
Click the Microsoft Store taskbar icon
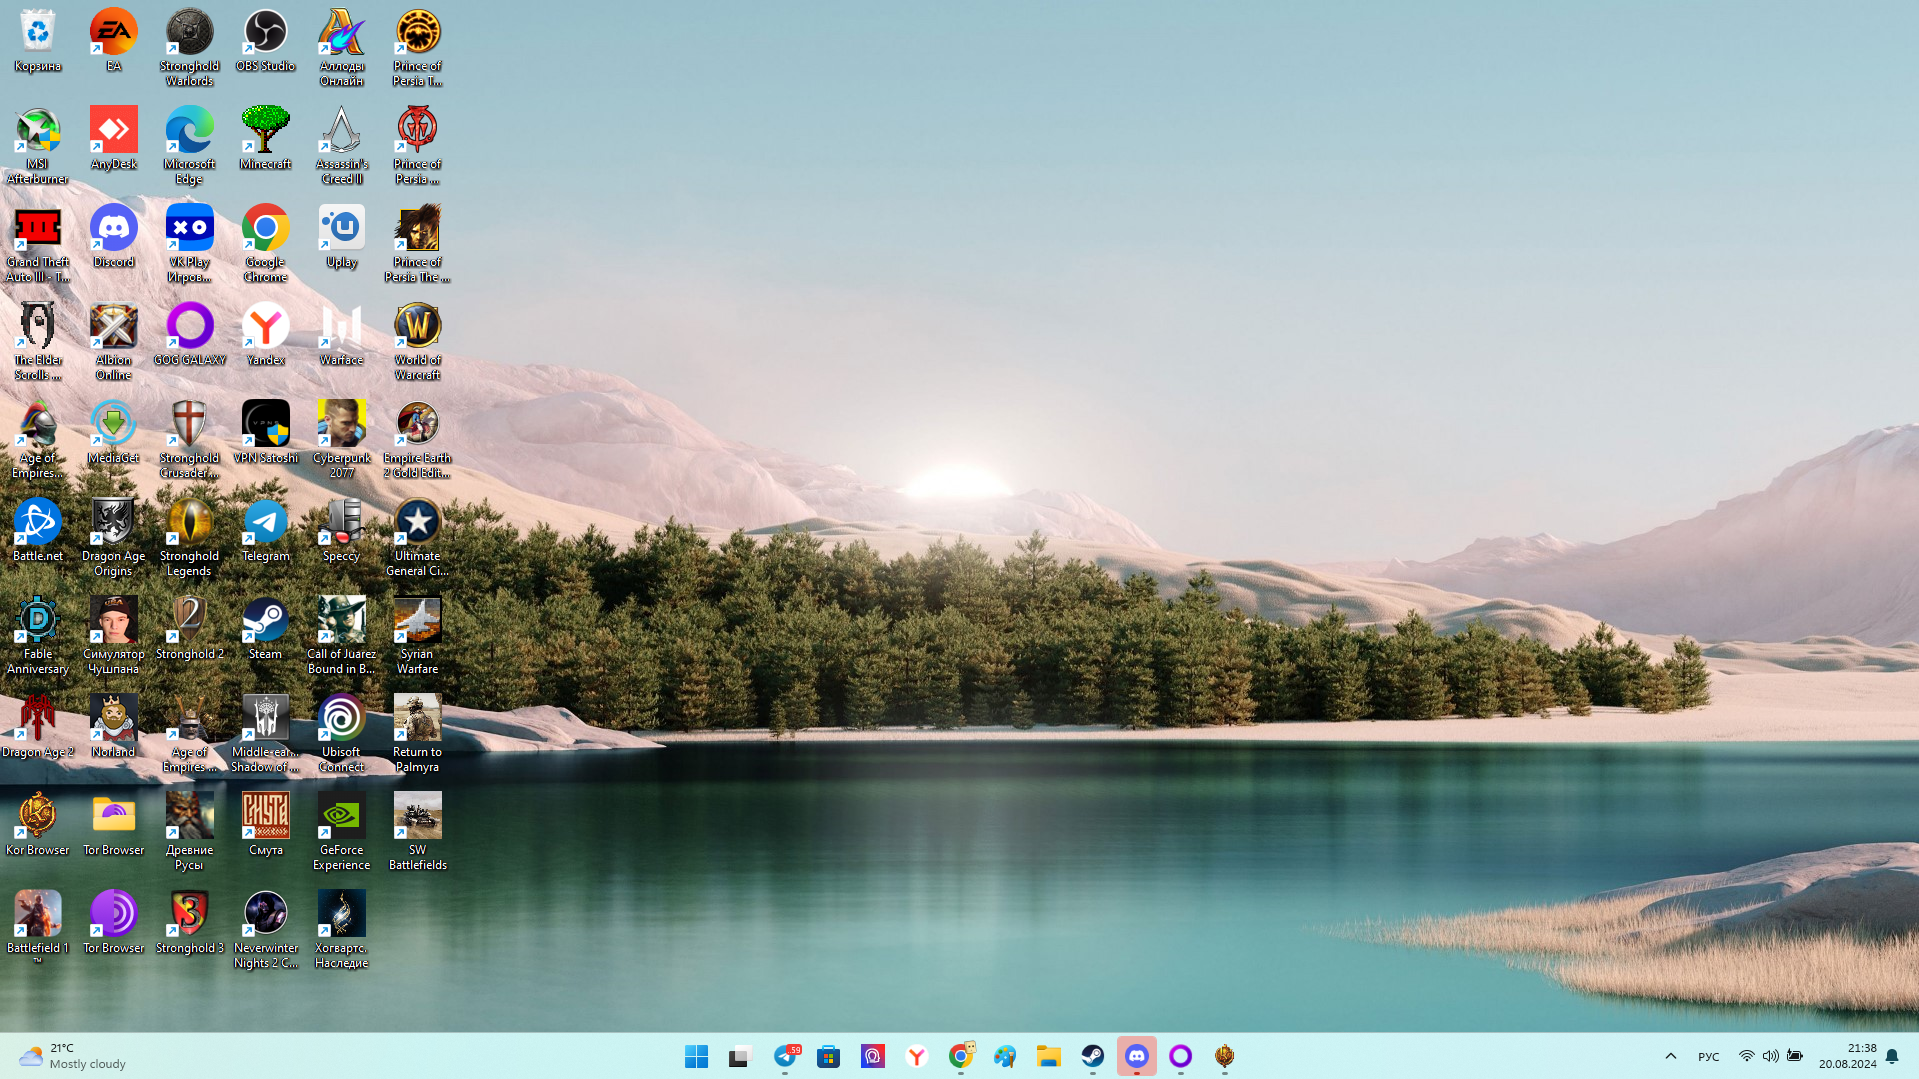(828, 1056)
